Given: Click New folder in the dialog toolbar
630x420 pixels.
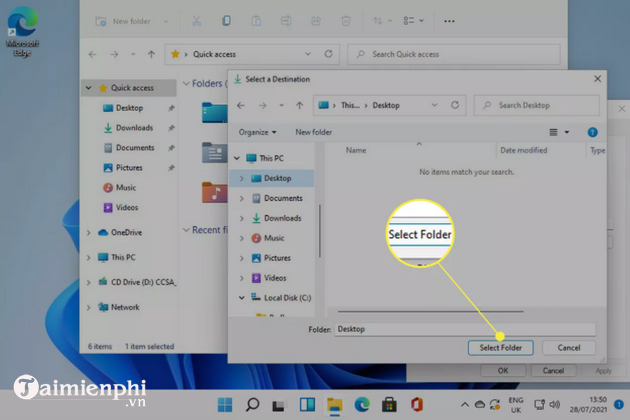Looking at the screenshot, I should 313,132.
